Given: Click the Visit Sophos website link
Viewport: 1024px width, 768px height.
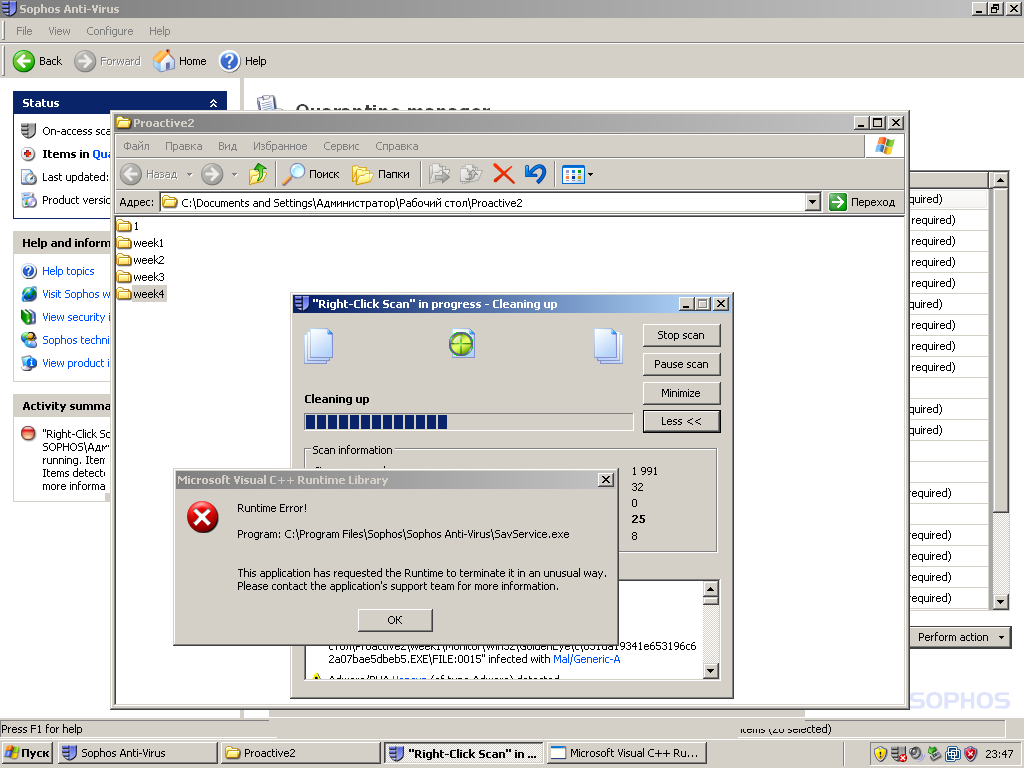Looking at the screenshot, I should point(76,294).
